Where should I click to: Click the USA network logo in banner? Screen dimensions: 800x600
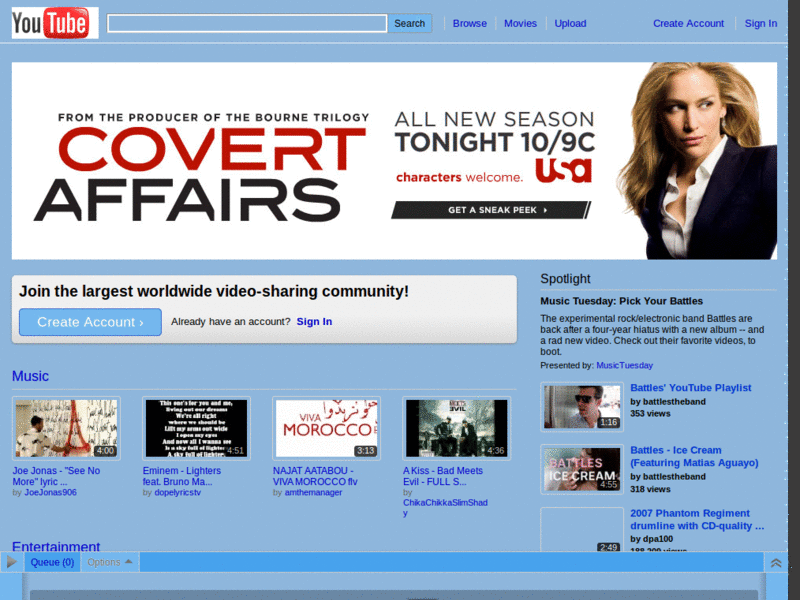564,170
